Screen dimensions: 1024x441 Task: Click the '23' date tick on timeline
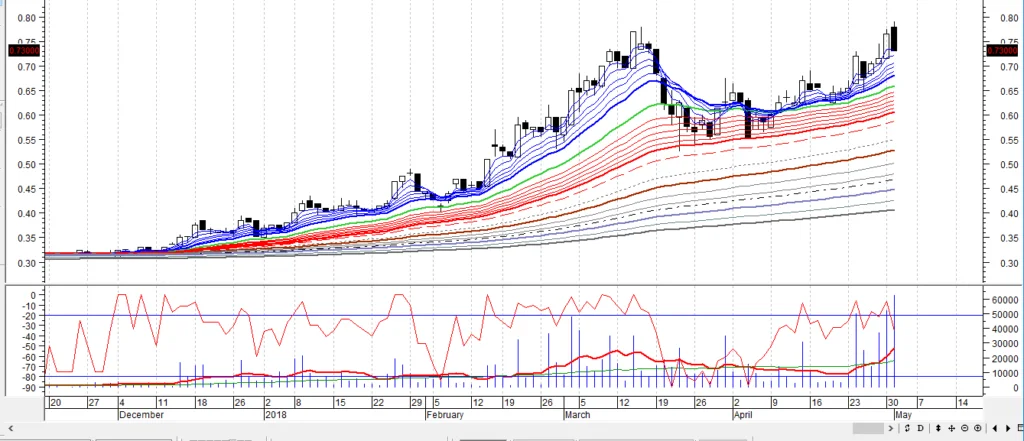[x=854, y=402]
